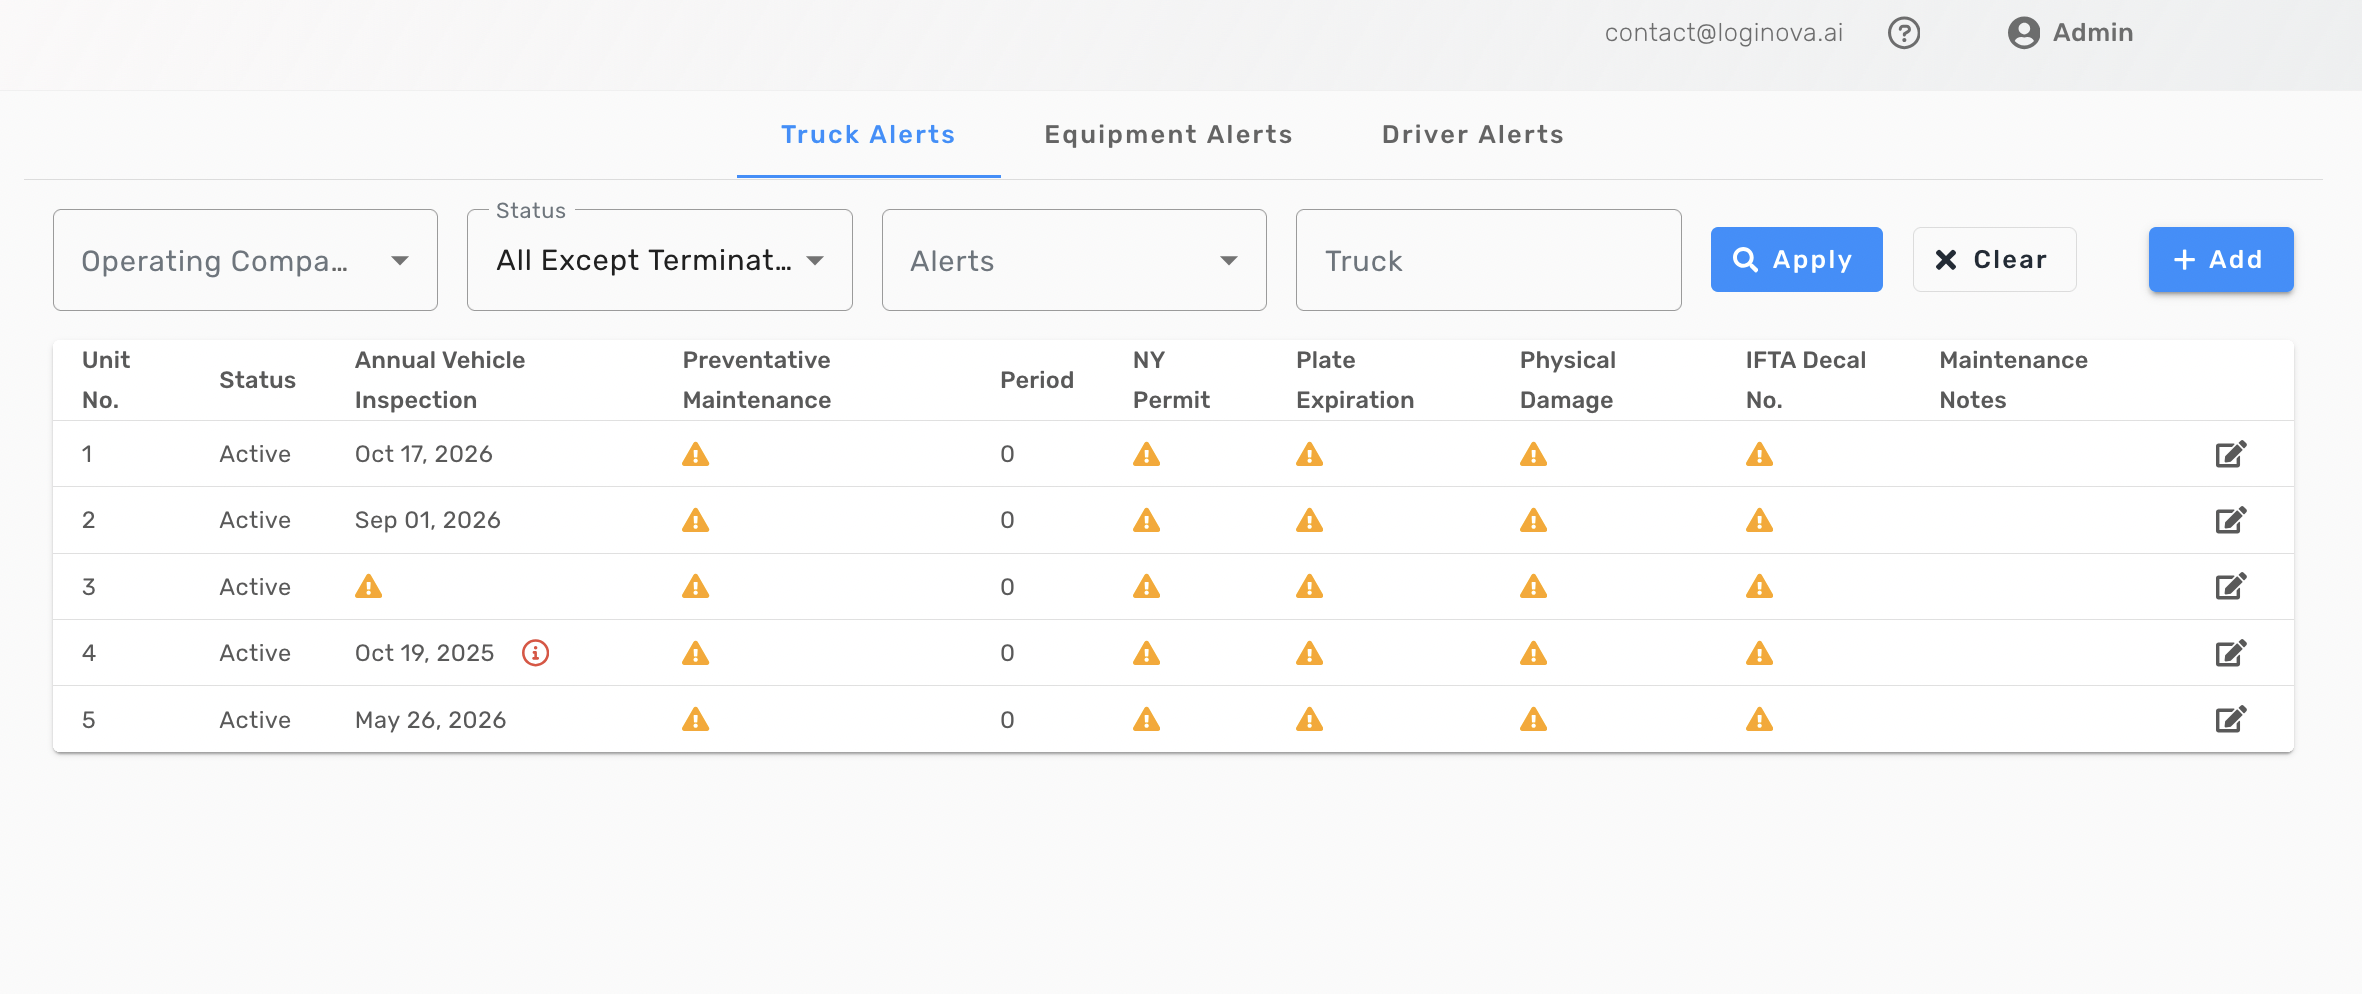Click the Preventative Maintenance warning for unit 3
The image size is (2362, 994).
(695, 586)
